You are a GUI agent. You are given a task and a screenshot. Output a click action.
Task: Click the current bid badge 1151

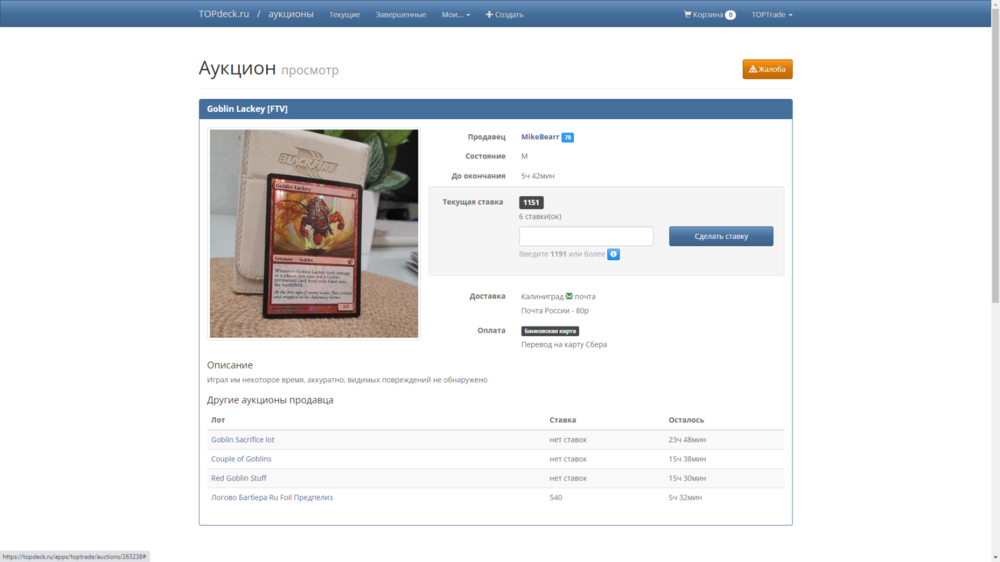[531, 202]
